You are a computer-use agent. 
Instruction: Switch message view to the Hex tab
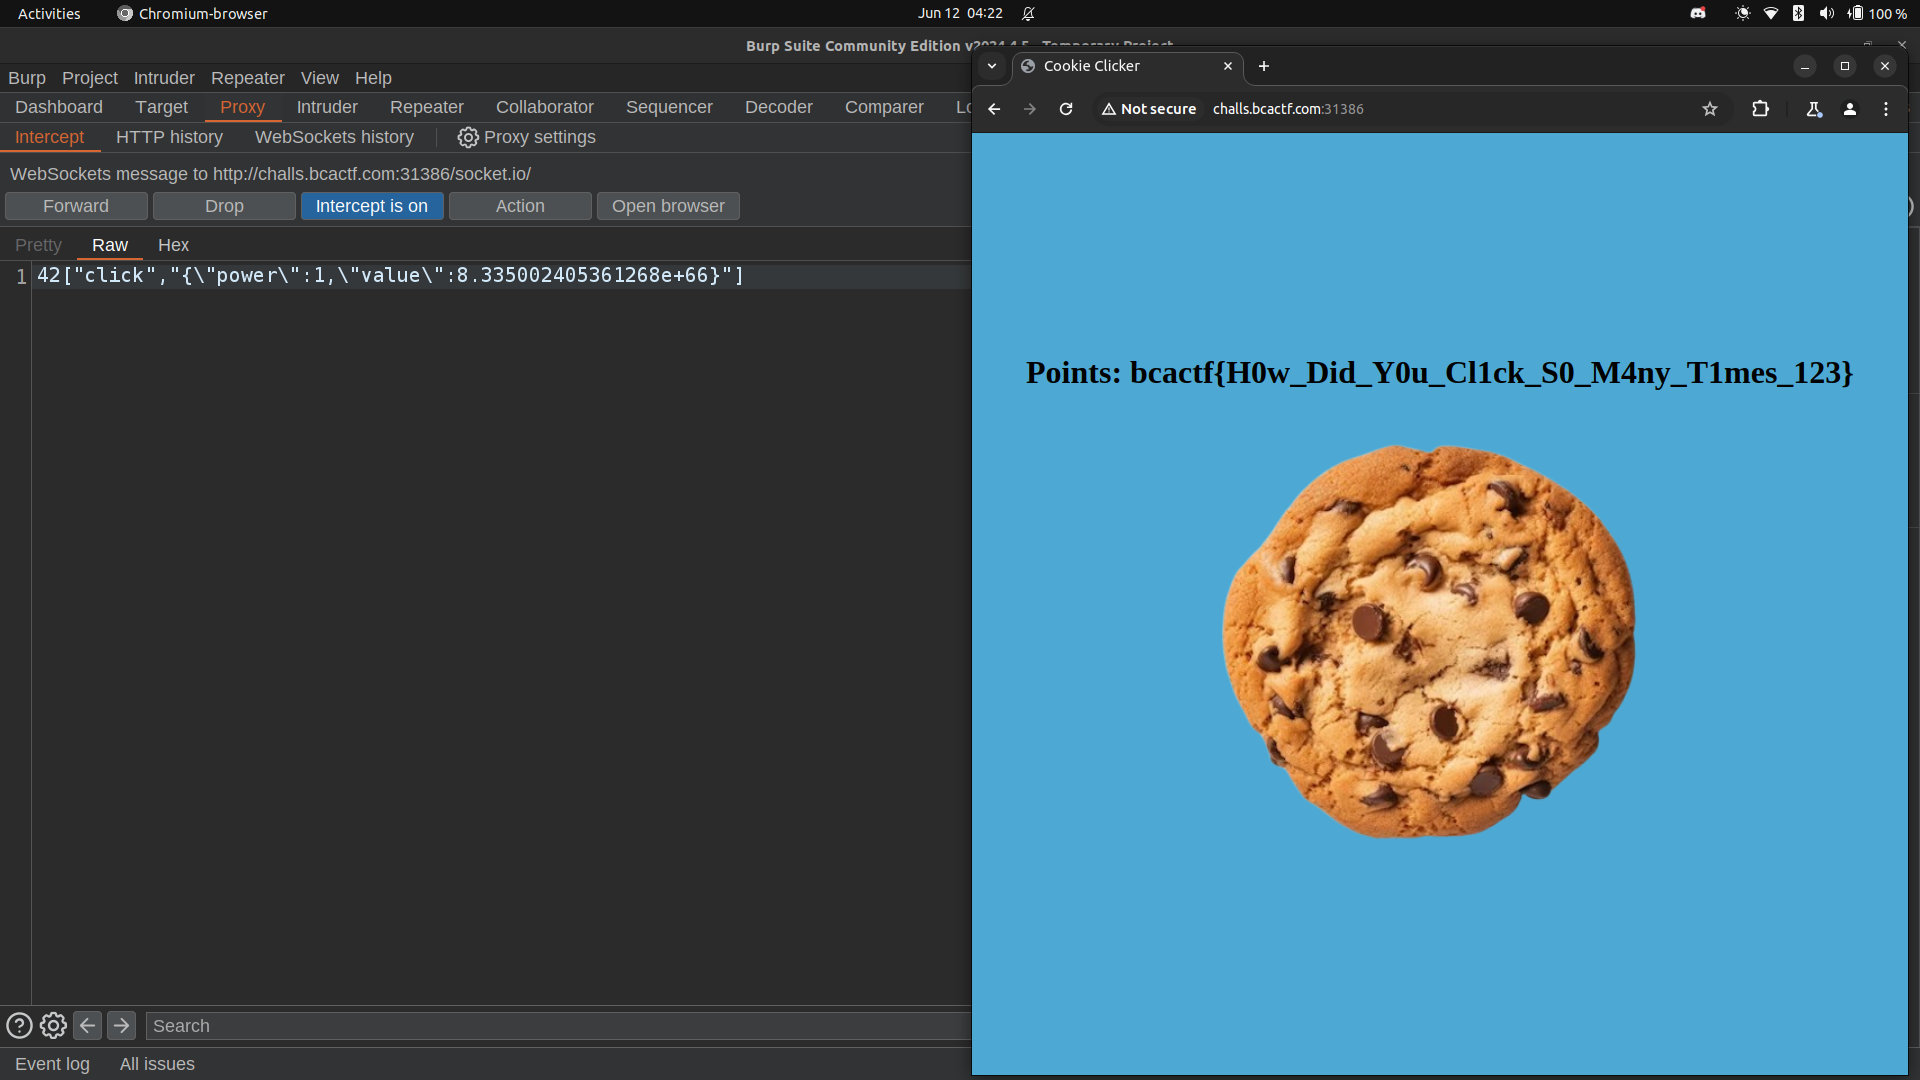coord(173,245)
